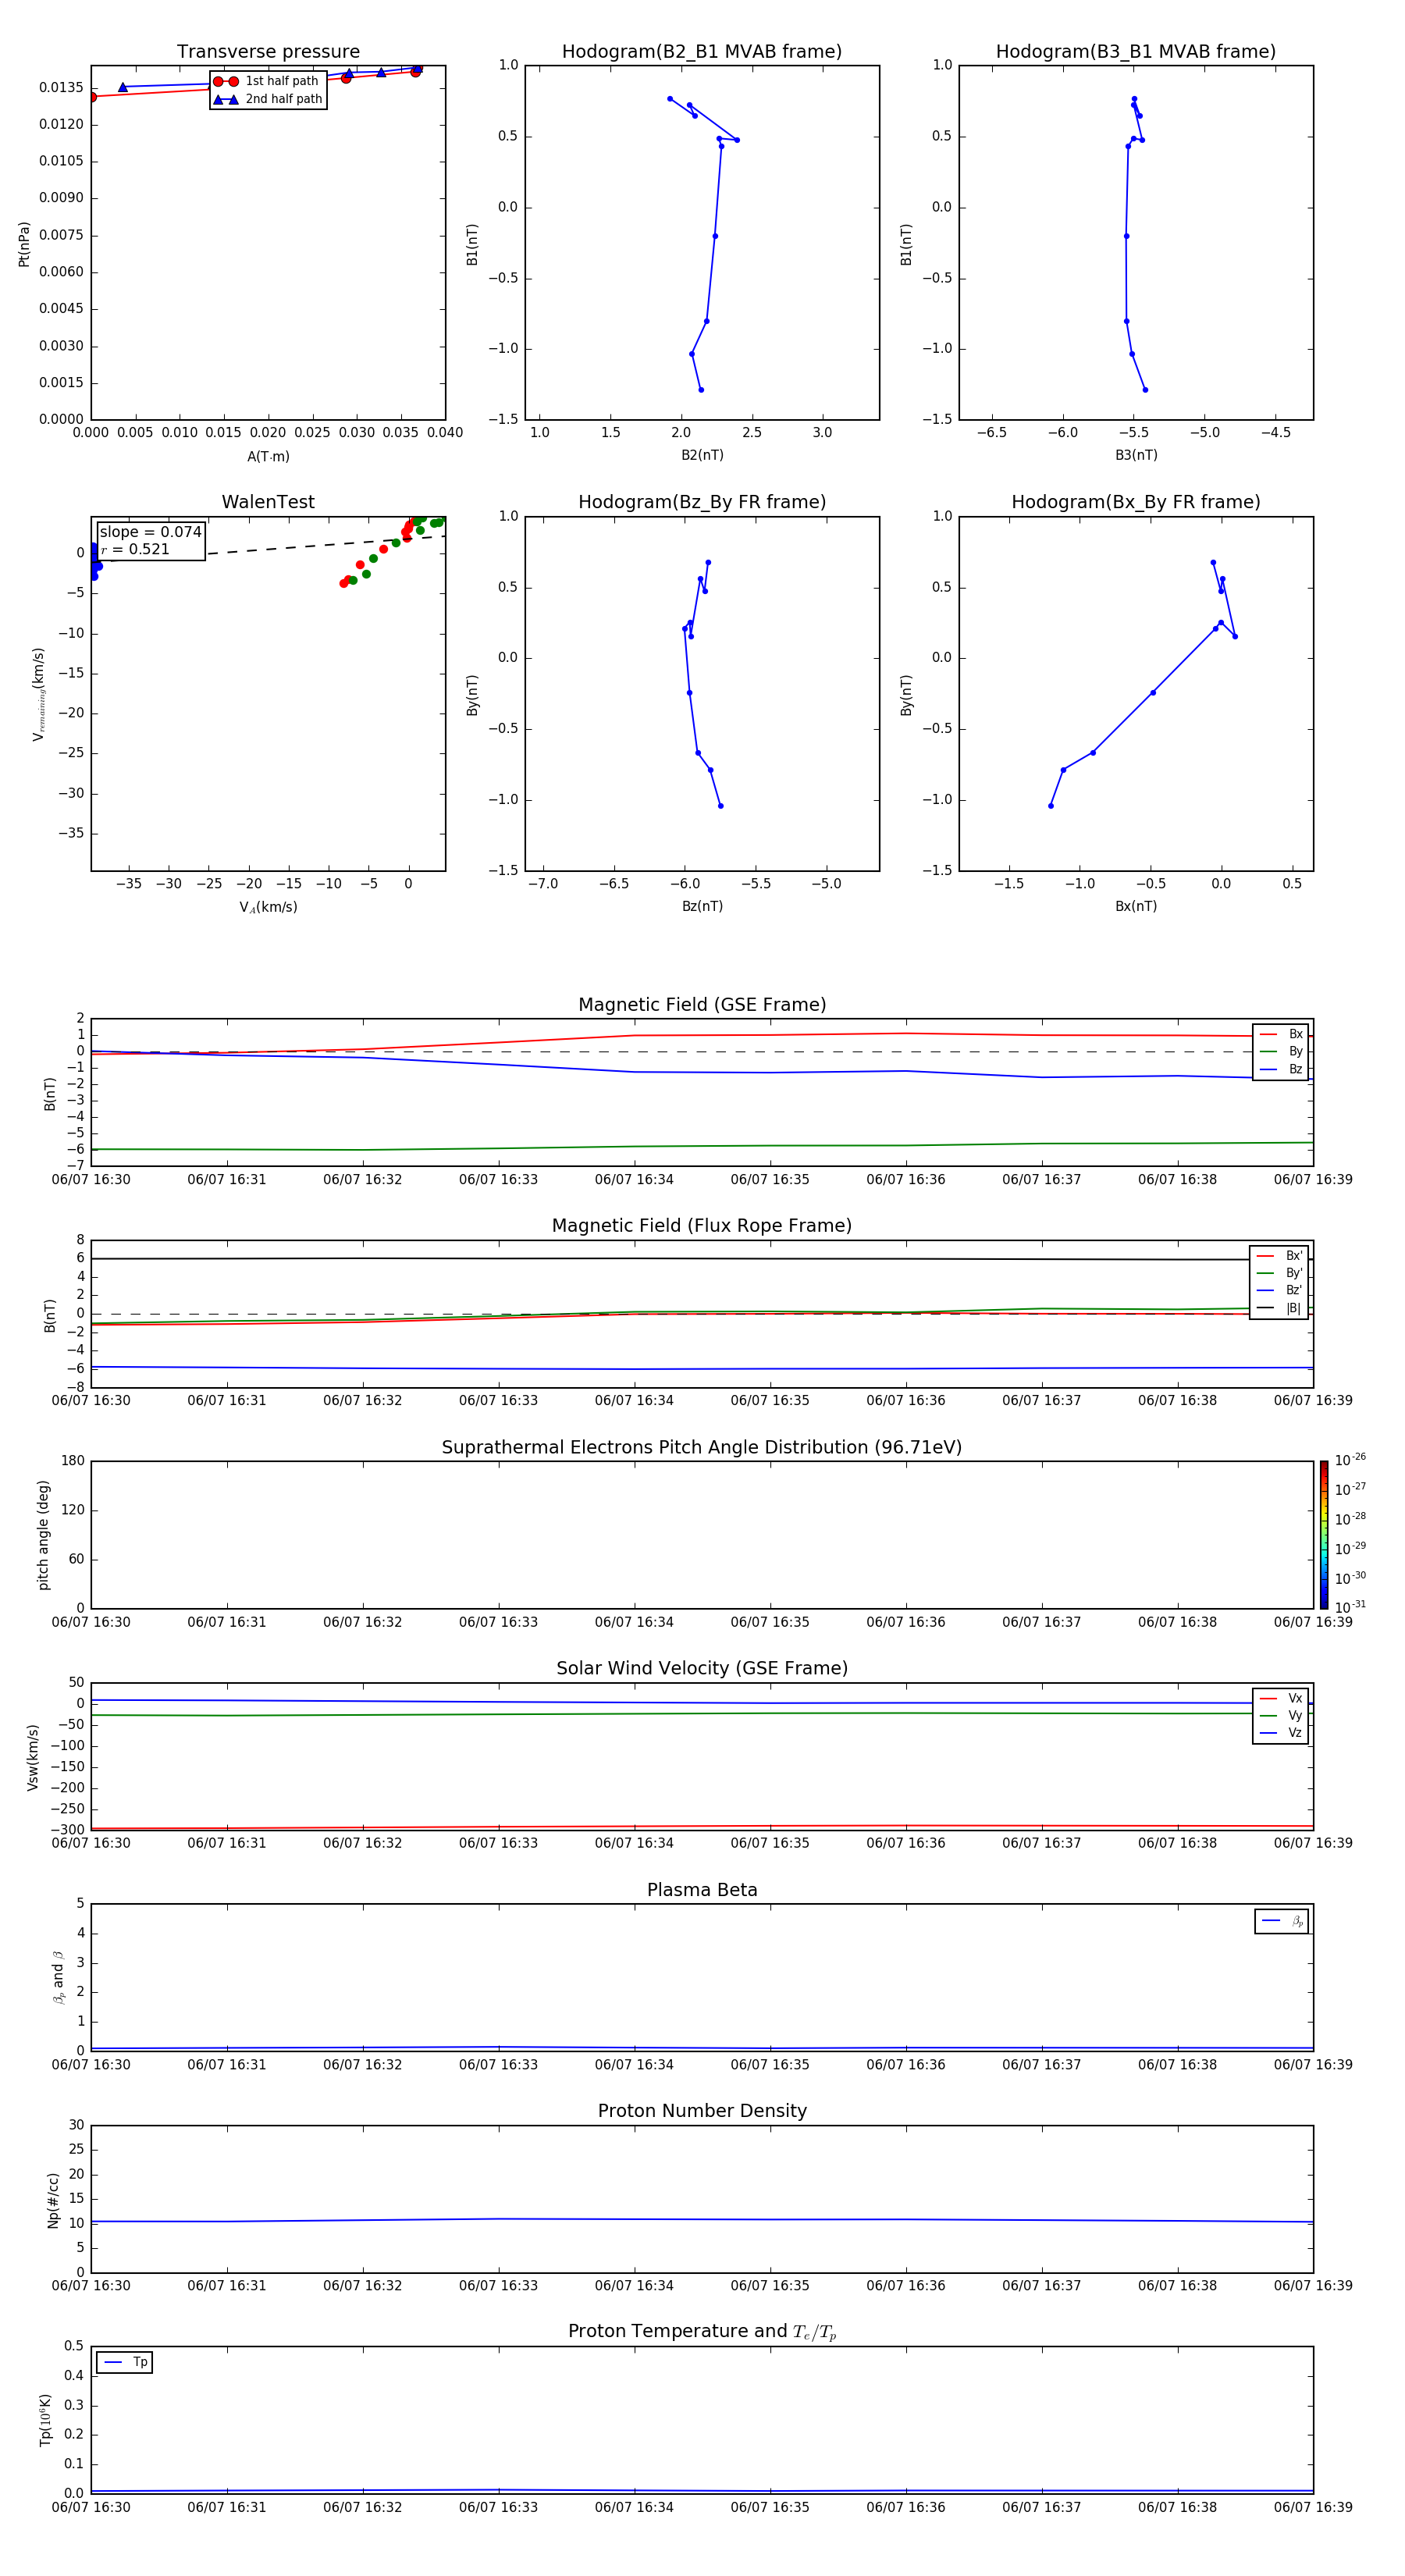The image size is (1405, 2576).
Task: Click the red Vx curve in Solar Wind panel
Action: click(700, 1826)
